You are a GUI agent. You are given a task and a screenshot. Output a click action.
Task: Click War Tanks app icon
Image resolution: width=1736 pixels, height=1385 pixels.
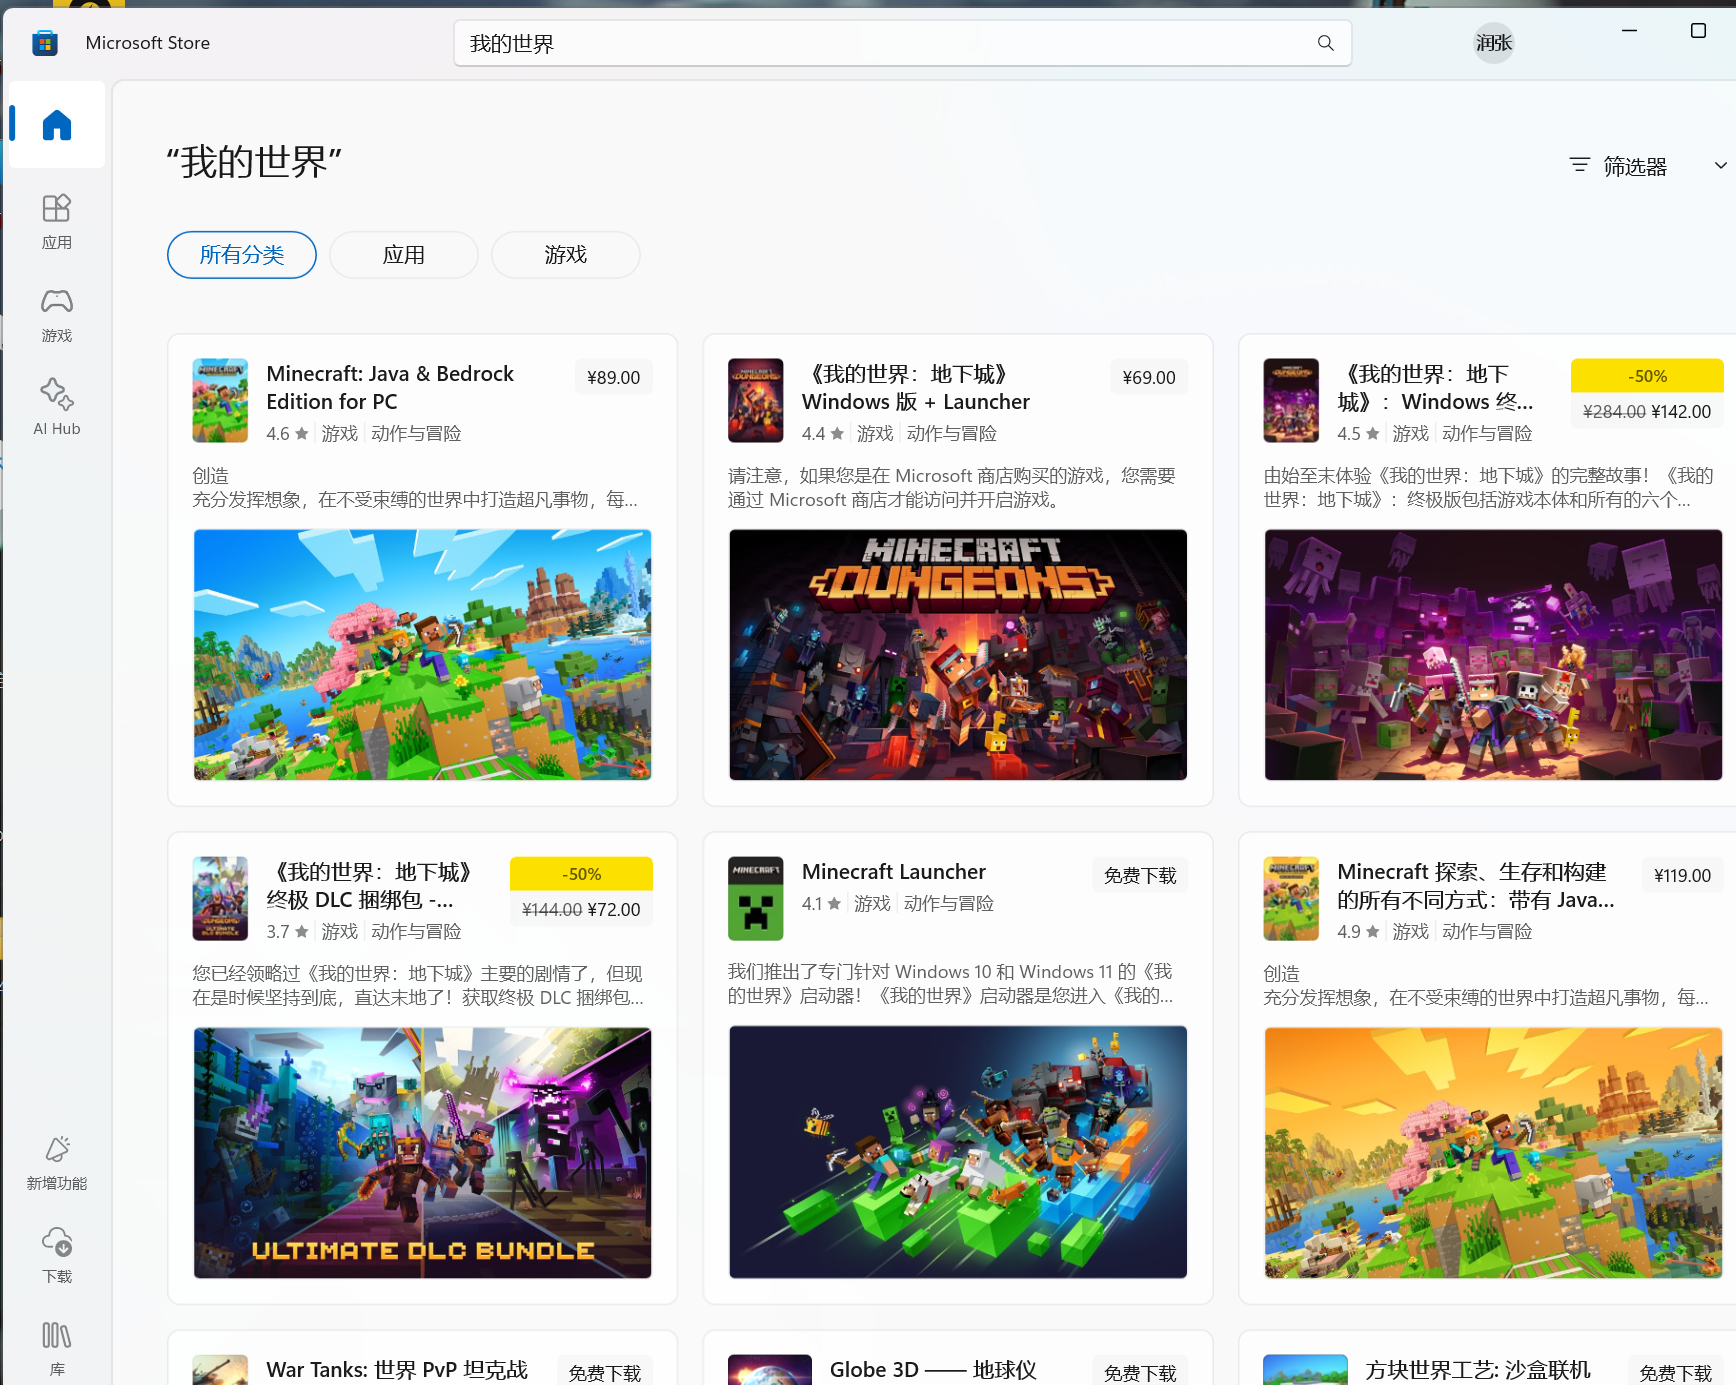[x=220, y=1370]
